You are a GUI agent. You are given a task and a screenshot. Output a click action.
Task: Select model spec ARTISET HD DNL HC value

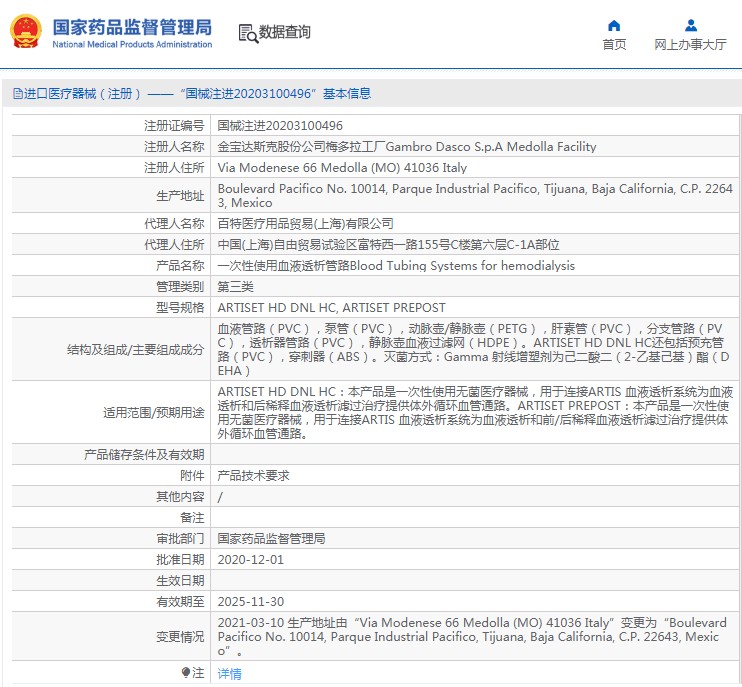331,308
